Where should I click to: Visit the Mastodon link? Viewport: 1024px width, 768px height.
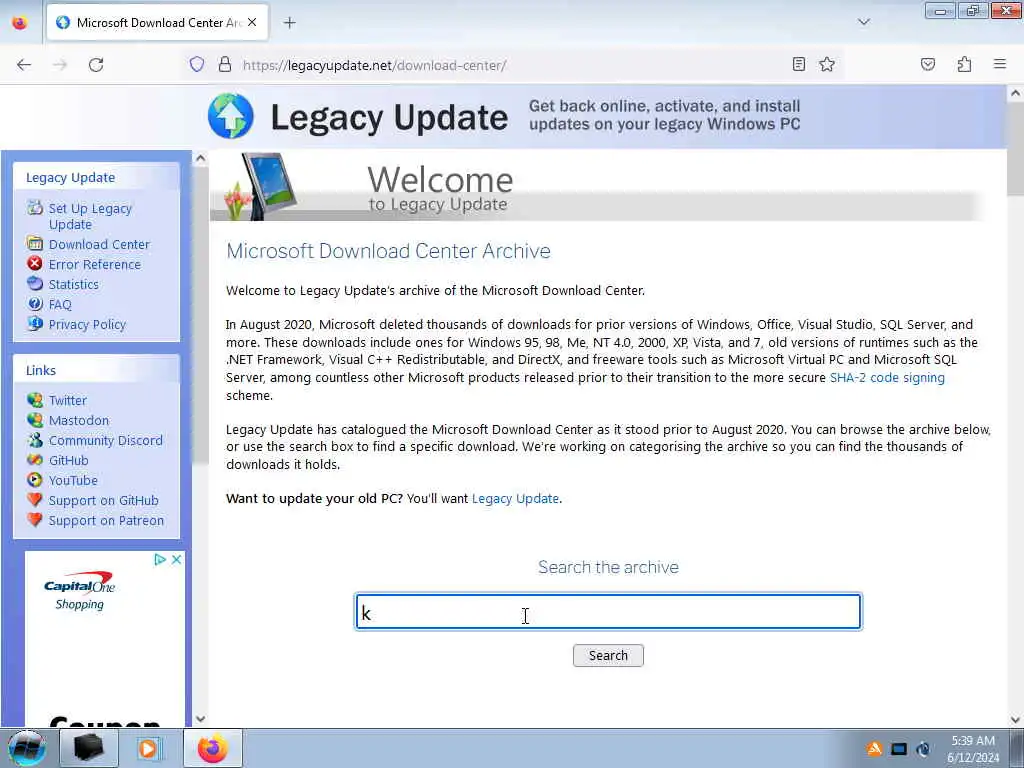pos(79,421)
